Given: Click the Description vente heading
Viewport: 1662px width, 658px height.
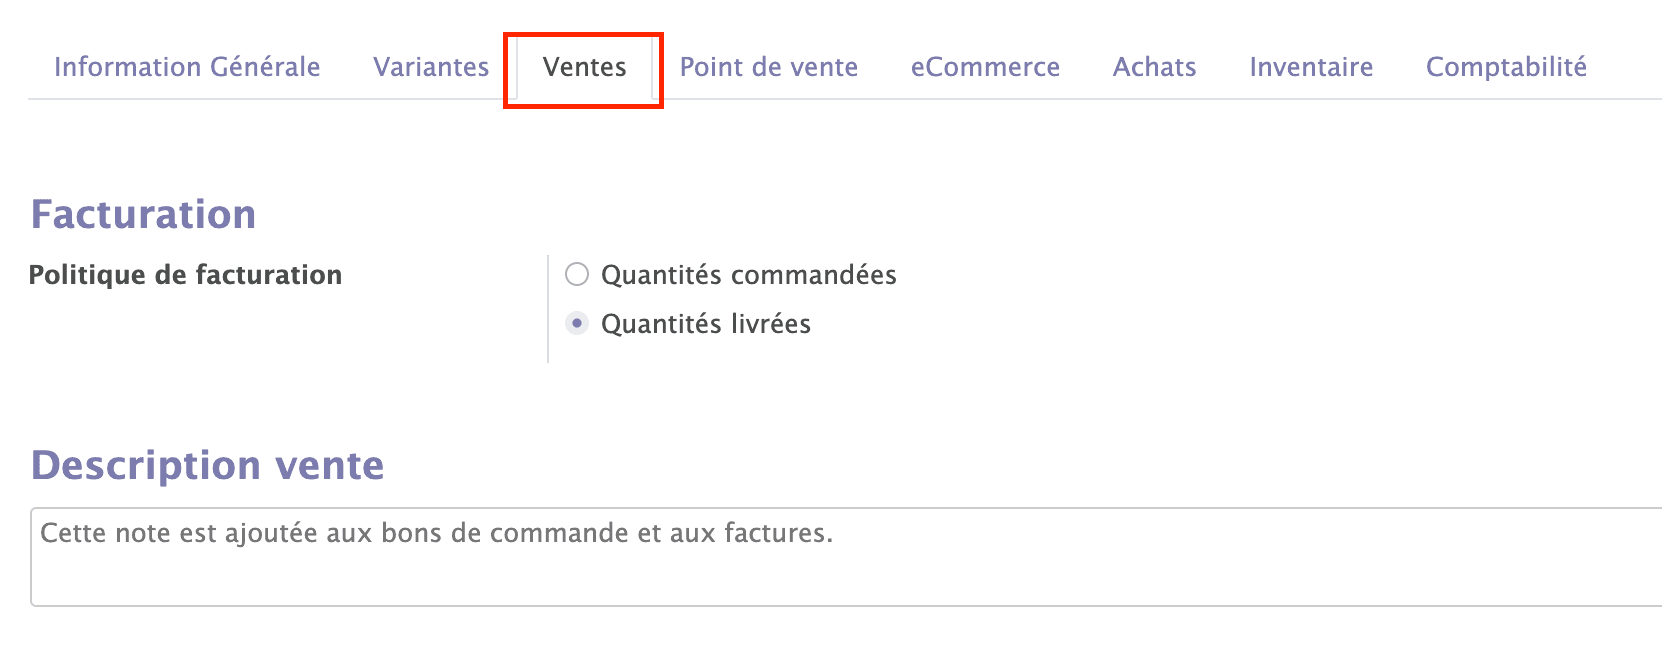Looking at the screenshot, I should pos(209,464).
